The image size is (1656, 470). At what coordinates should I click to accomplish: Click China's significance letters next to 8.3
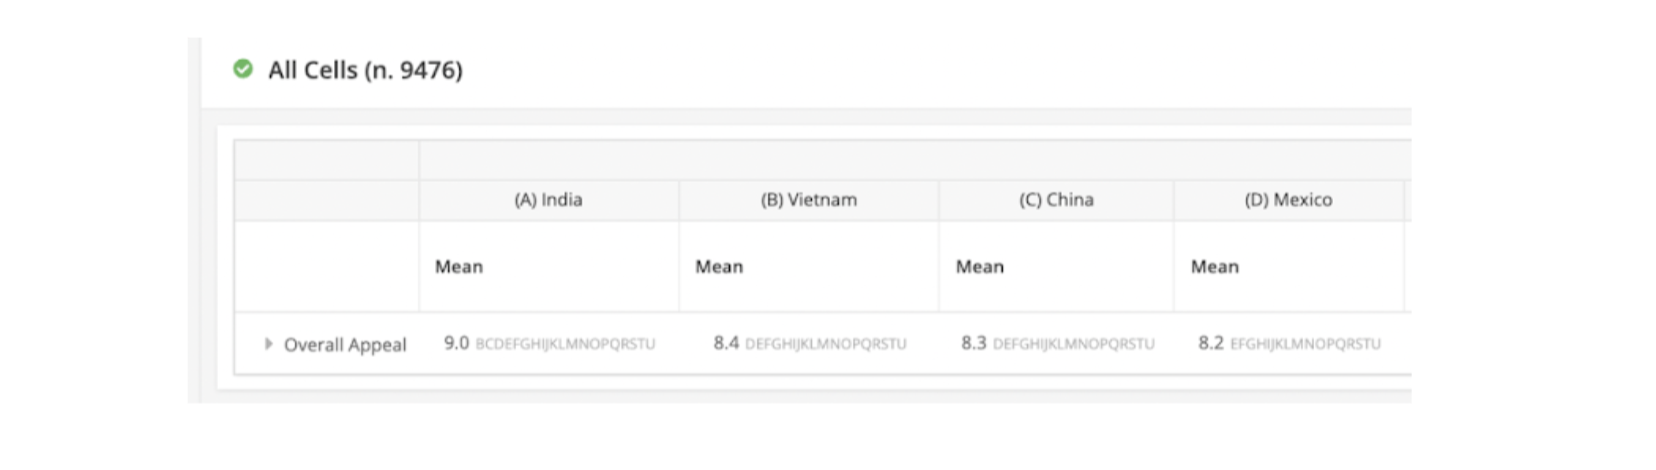1073,344
